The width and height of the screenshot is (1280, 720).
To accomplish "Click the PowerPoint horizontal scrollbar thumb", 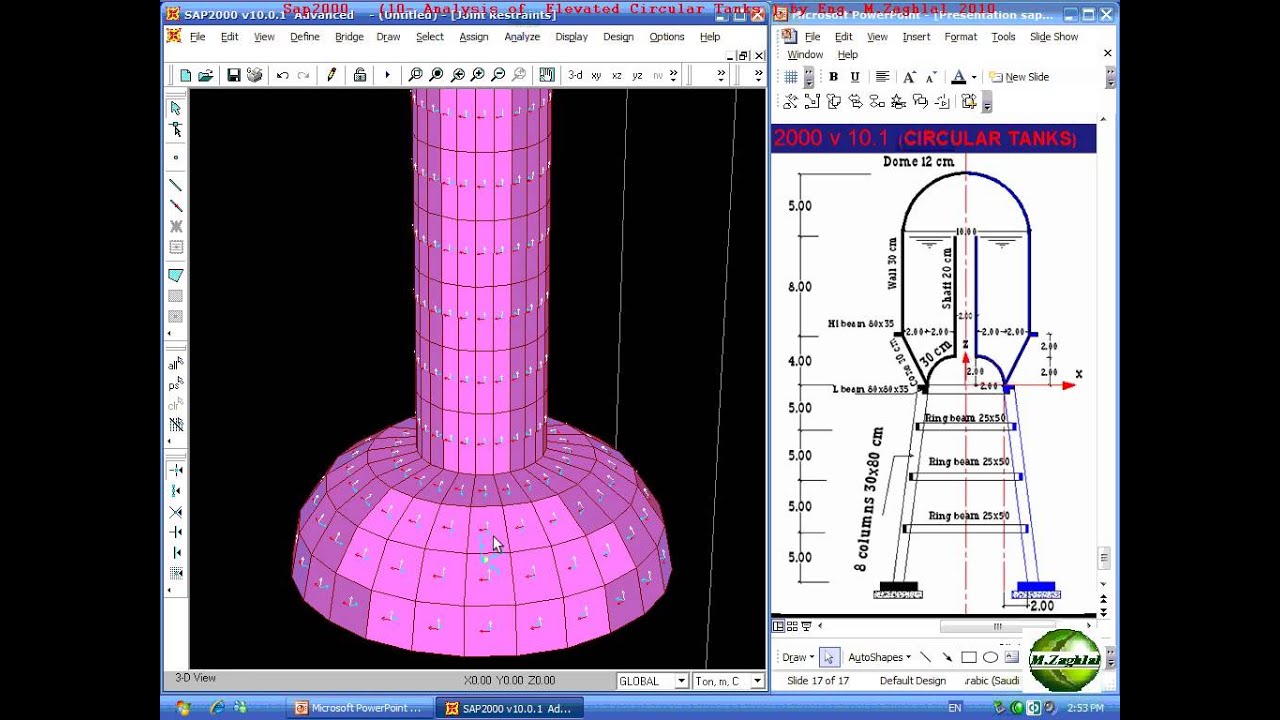I will pyautogui.click(x=996, y=626).
